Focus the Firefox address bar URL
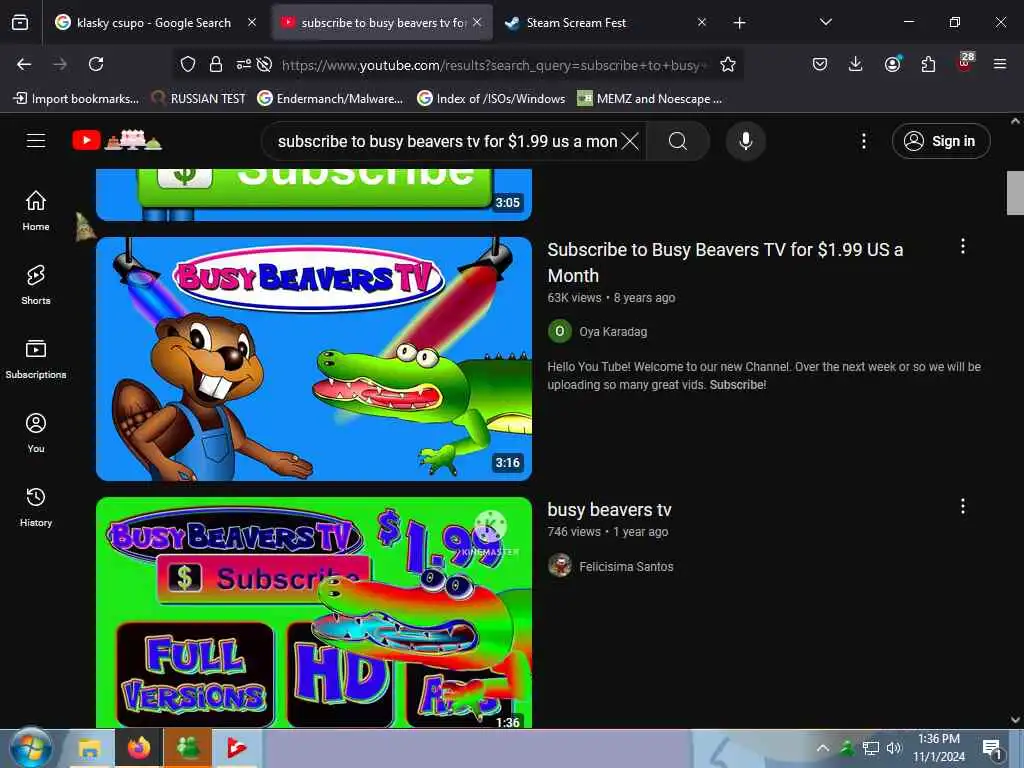 (495, 65)
